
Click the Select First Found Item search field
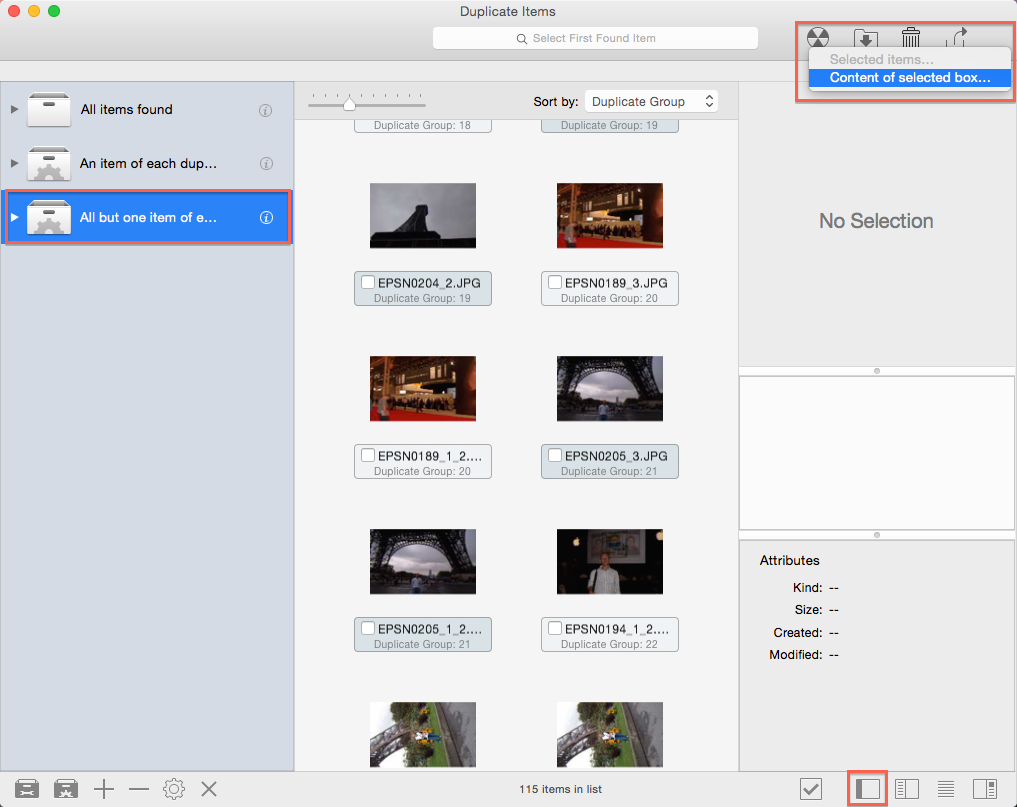coord(595,38)
